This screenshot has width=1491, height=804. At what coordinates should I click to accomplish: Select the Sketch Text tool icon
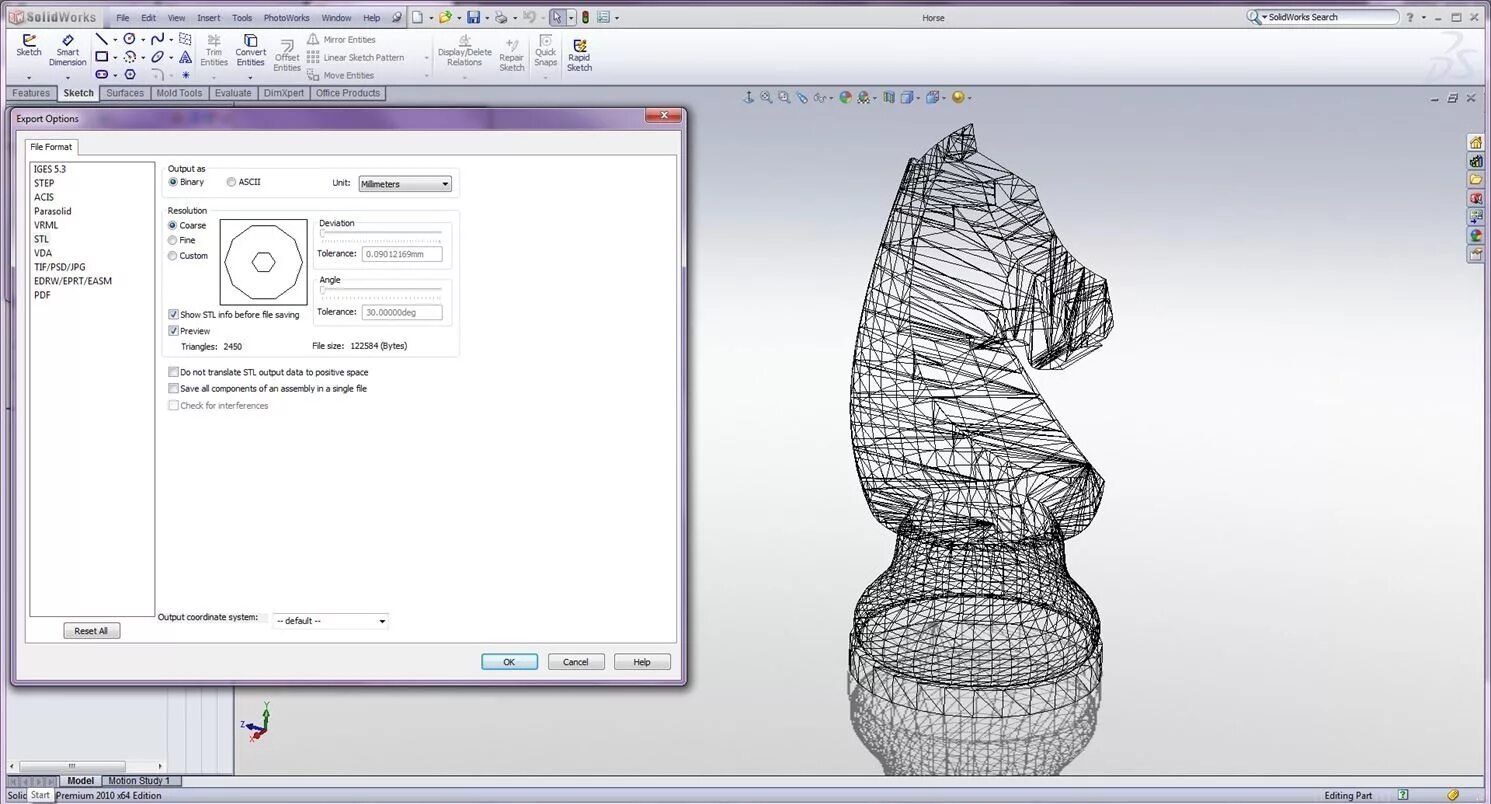click(x=185, y=57)
